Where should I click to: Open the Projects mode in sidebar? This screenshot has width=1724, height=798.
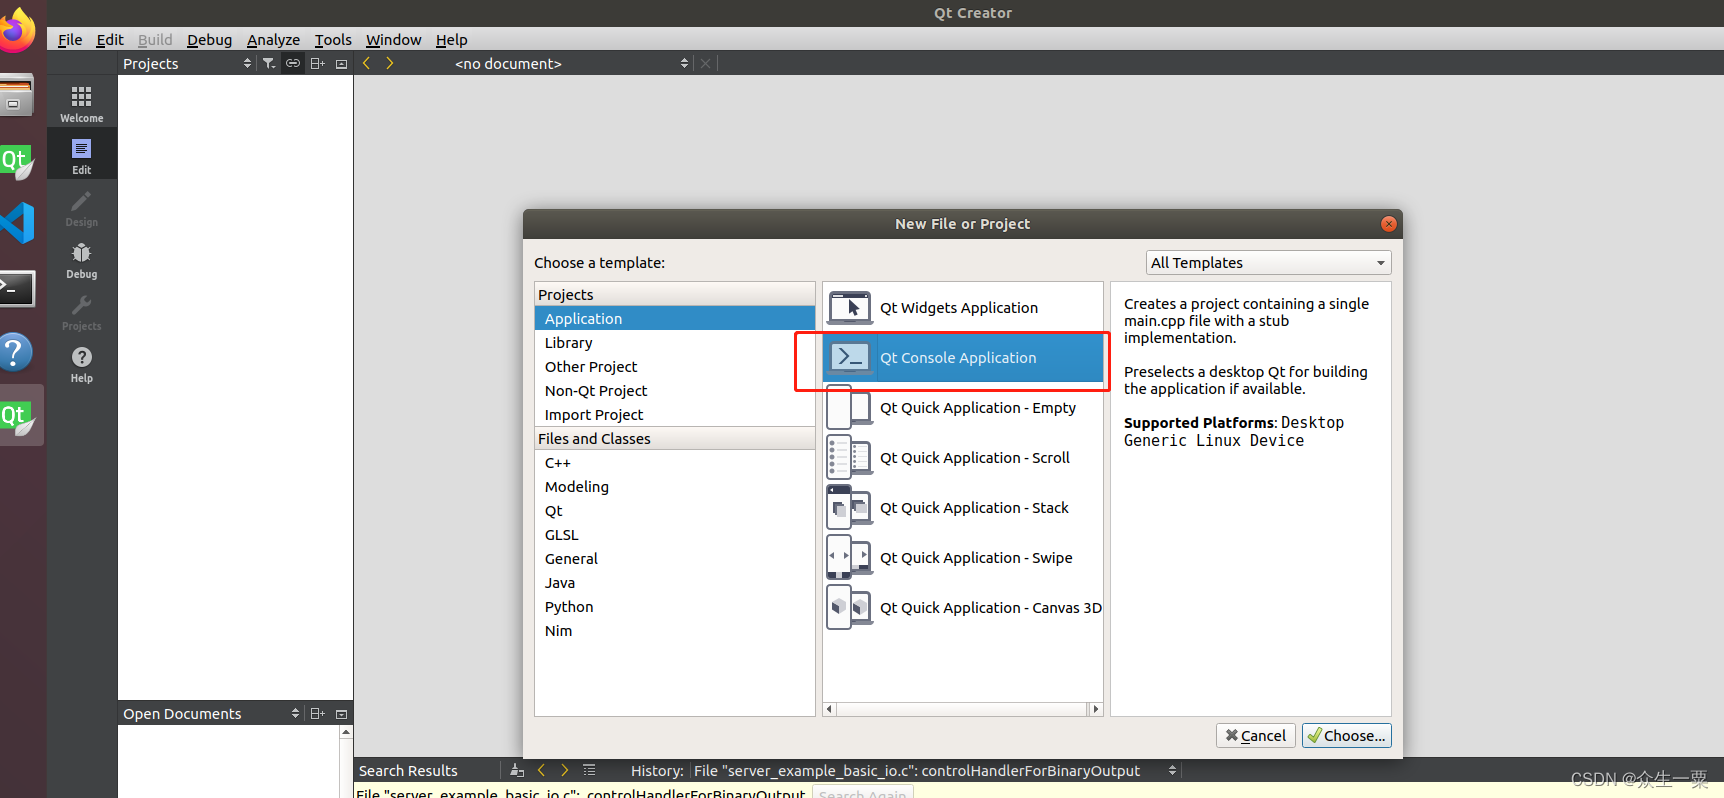click(x=82, y=311)
